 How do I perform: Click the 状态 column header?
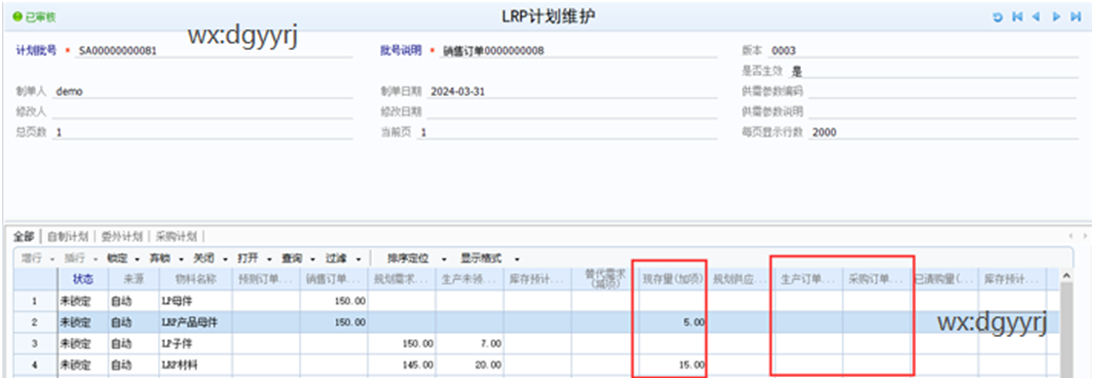coord(83,279)
